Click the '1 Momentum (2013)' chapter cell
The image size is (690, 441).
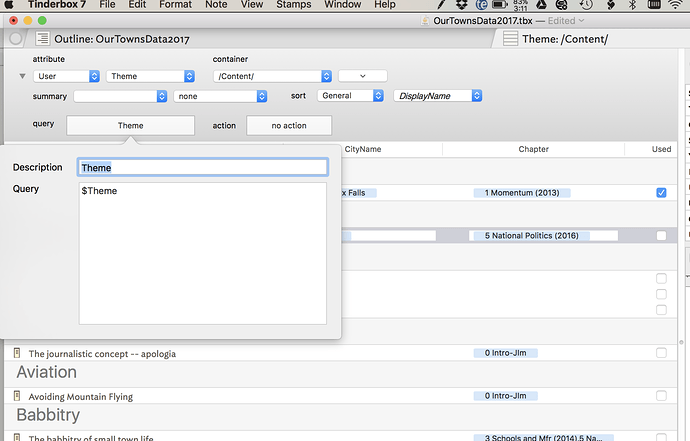(522, 193)
